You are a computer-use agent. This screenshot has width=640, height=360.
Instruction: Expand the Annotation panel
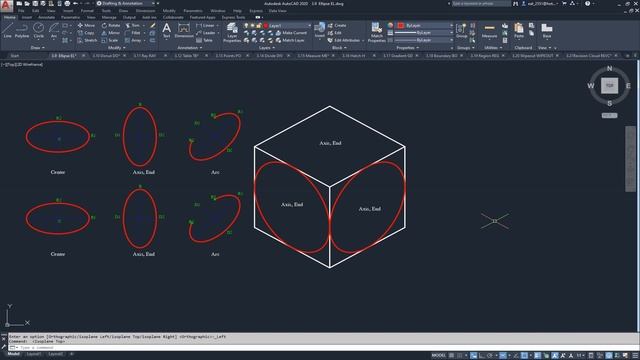pyautogui.click(x=189, y=48)
